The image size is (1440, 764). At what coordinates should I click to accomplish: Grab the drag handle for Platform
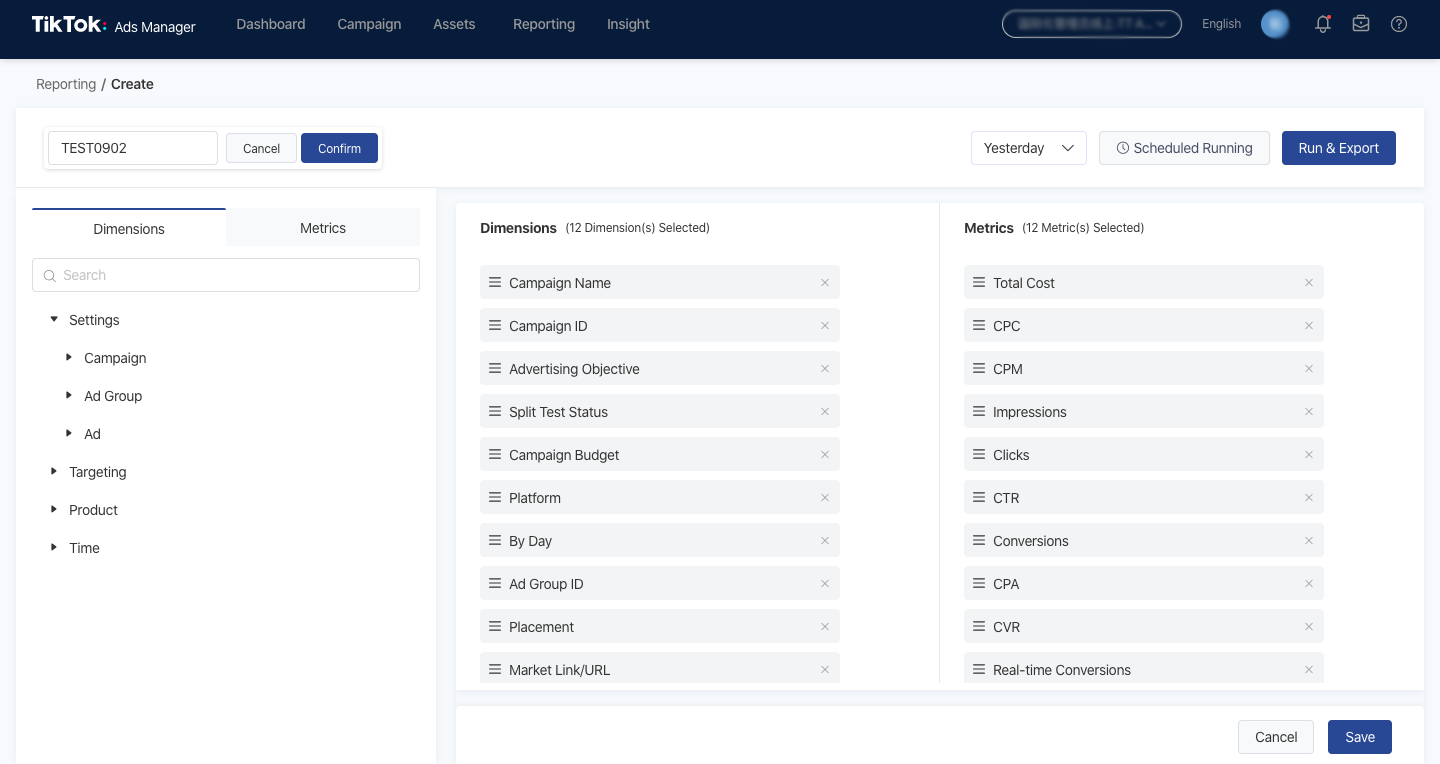(495, 497)
